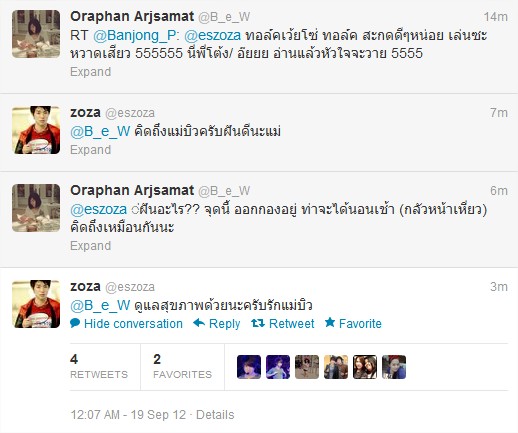Expand the top tweet from 14m ago

coord(90,72)
